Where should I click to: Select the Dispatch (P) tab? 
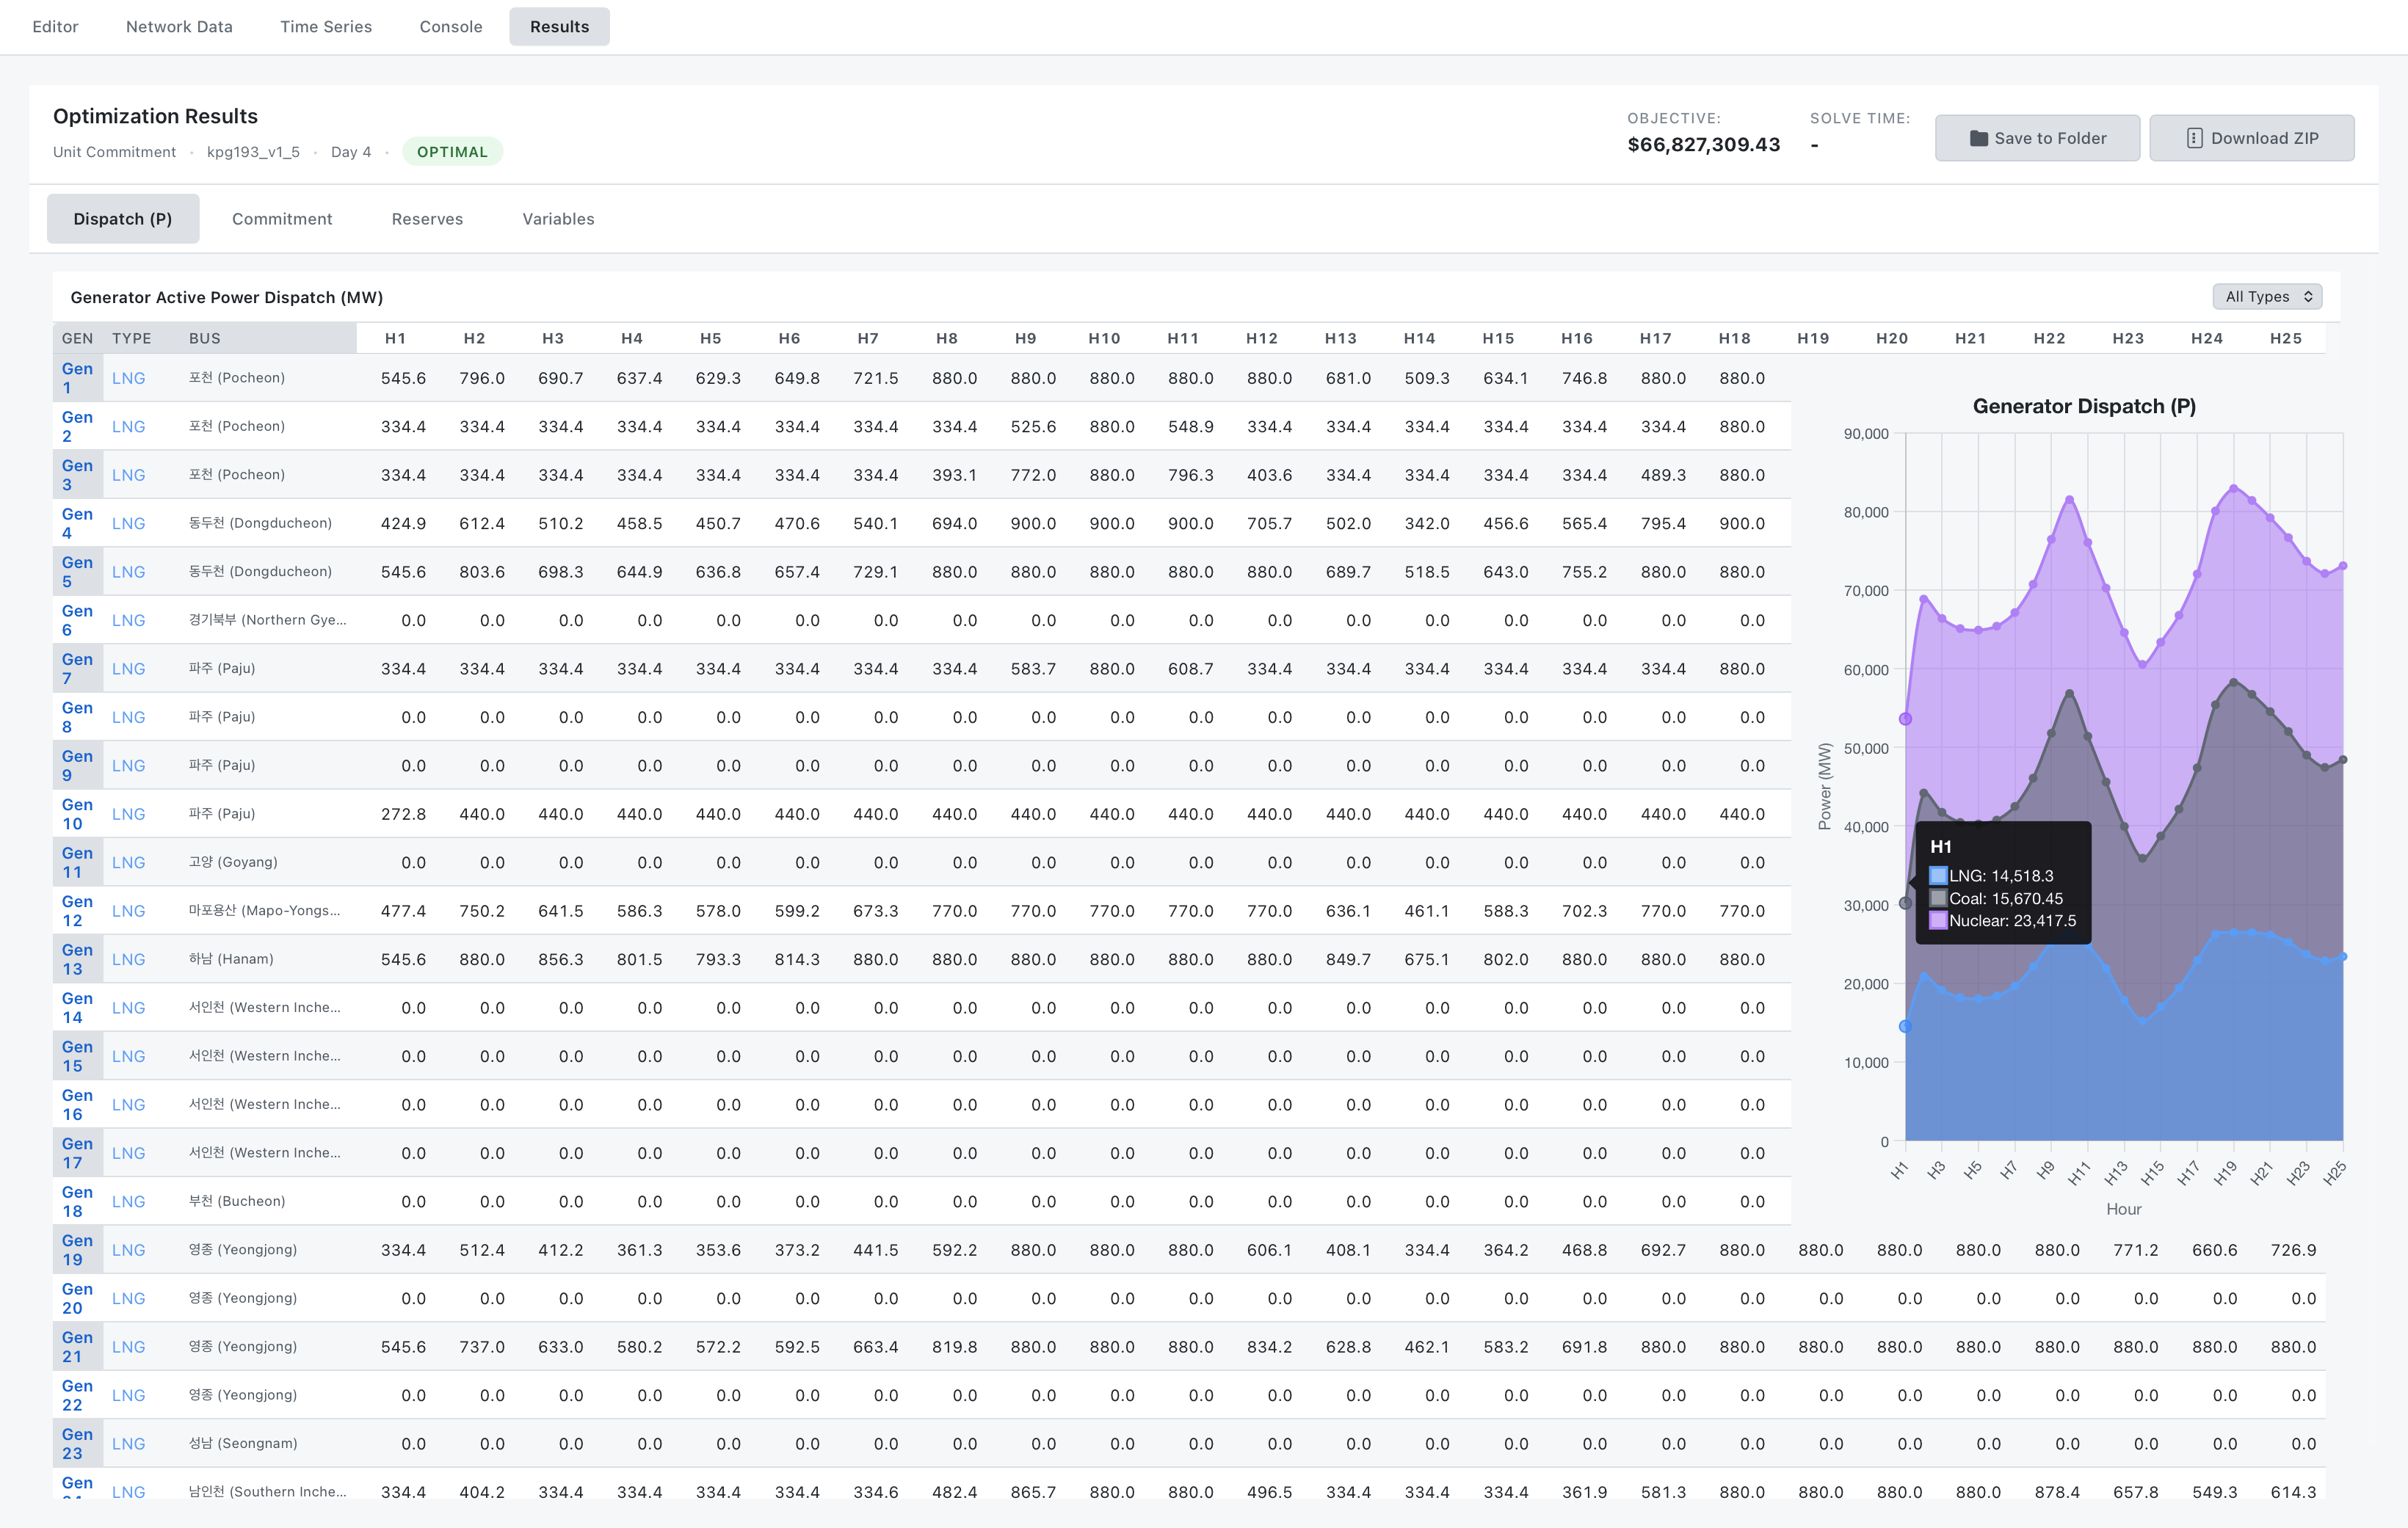pyautogui.click(x=123, y=218)
